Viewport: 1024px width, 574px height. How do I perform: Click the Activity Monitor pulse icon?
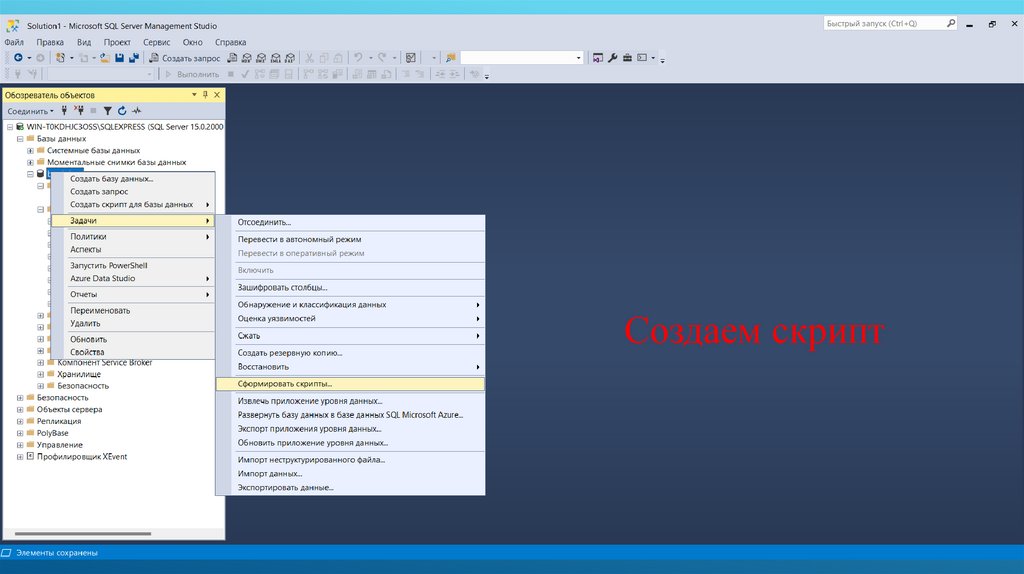point(136,111)
